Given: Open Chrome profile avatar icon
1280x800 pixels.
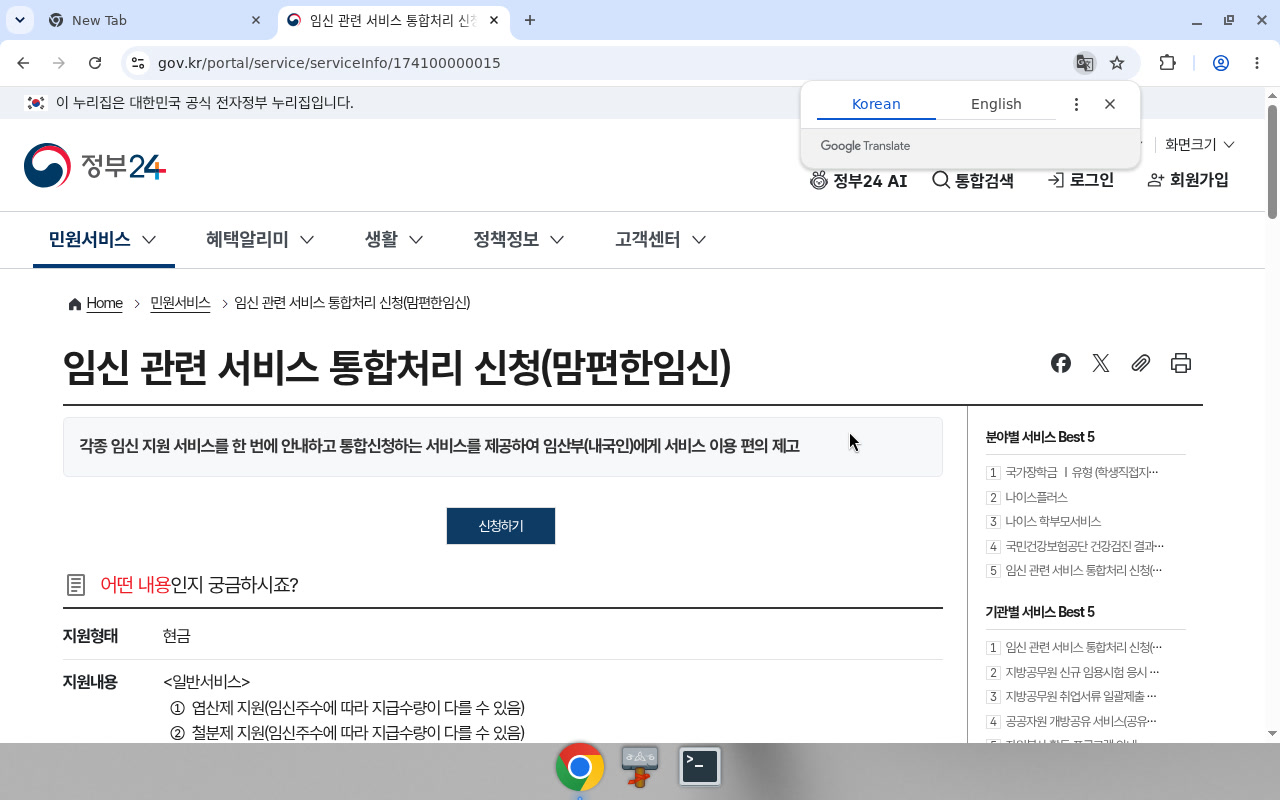Looking at the screenshot, I should tap(1221, 63).
